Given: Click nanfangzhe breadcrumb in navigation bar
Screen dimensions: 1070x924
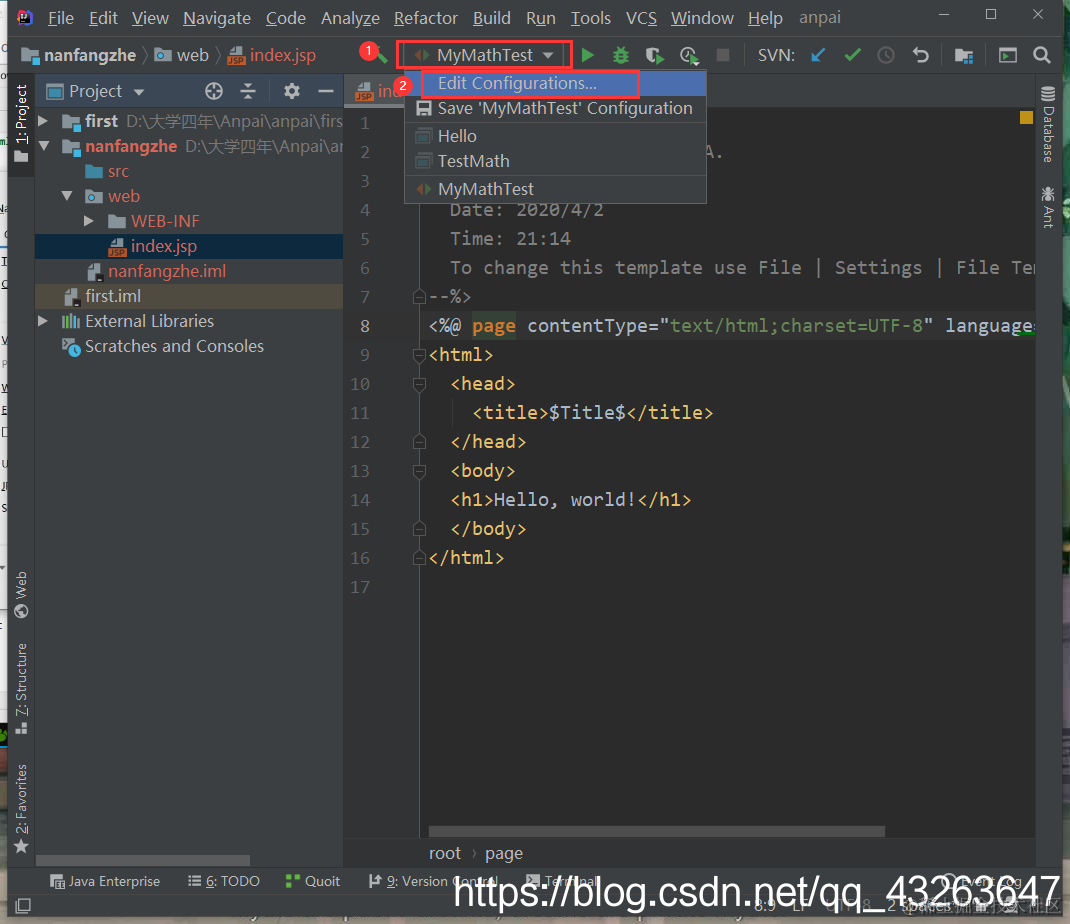Looking at the screenshot, I should (x=79, y=55).
